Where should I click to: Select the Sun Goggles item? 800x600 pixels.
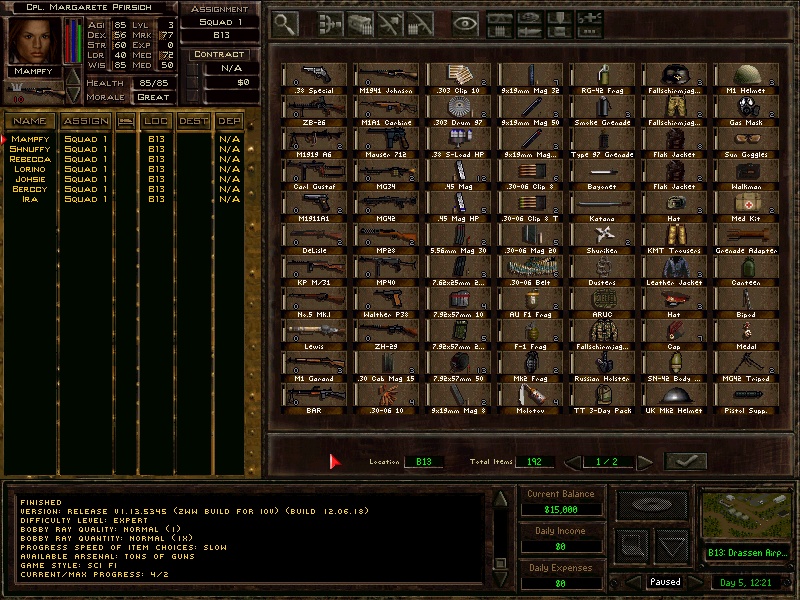(x=746, y=143)
